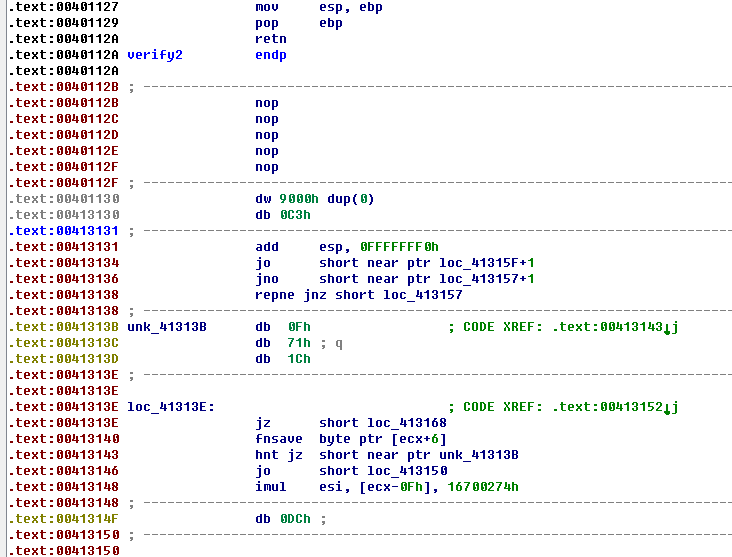Click 'repne jnz short loc_413157' instruction

(x=359, y=295)
